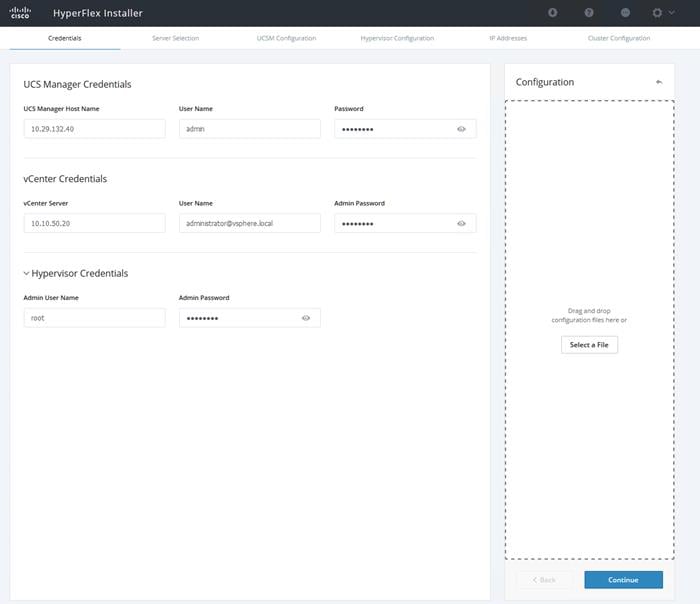This screenshot has width=700, height=604.
Task: Click the vCenter Credentials heading
Action: 65,179
